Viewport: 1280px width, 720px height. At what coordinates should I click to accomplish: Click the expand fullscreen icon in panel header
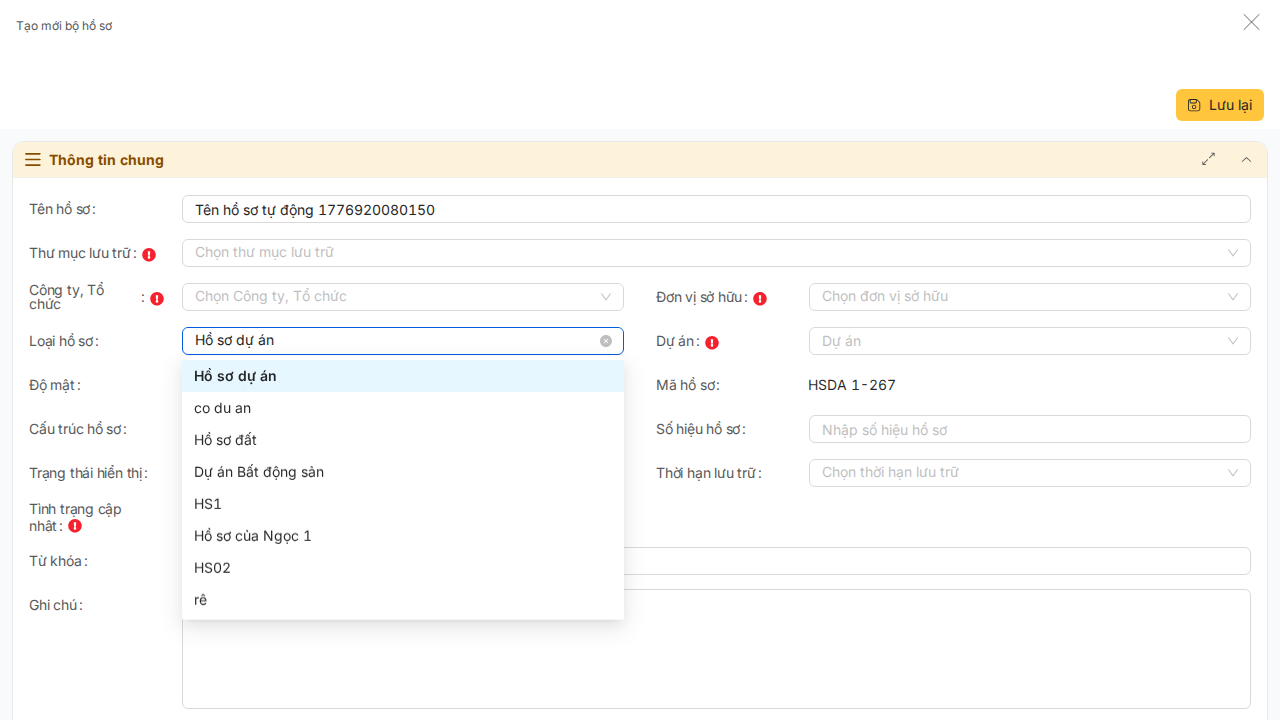point(1208,159)
